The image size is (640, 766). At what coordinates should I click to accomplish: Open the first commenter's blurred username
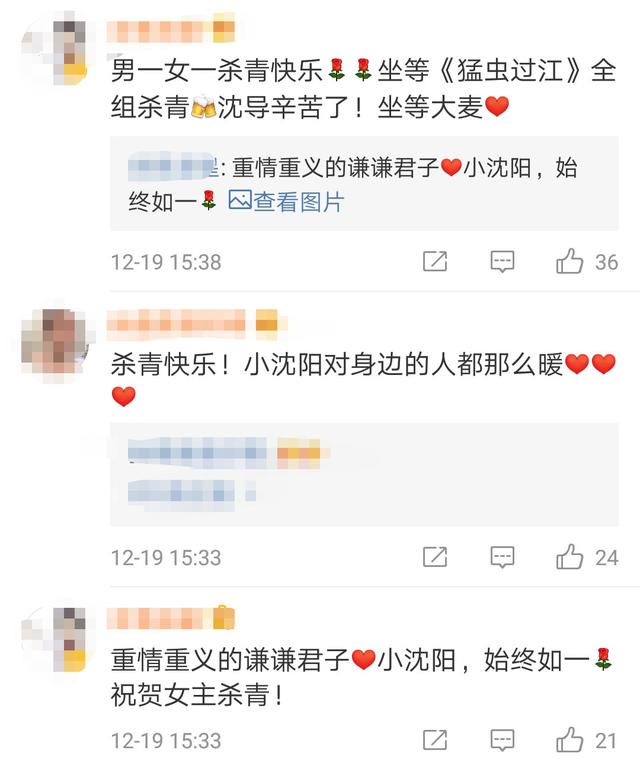171,30
